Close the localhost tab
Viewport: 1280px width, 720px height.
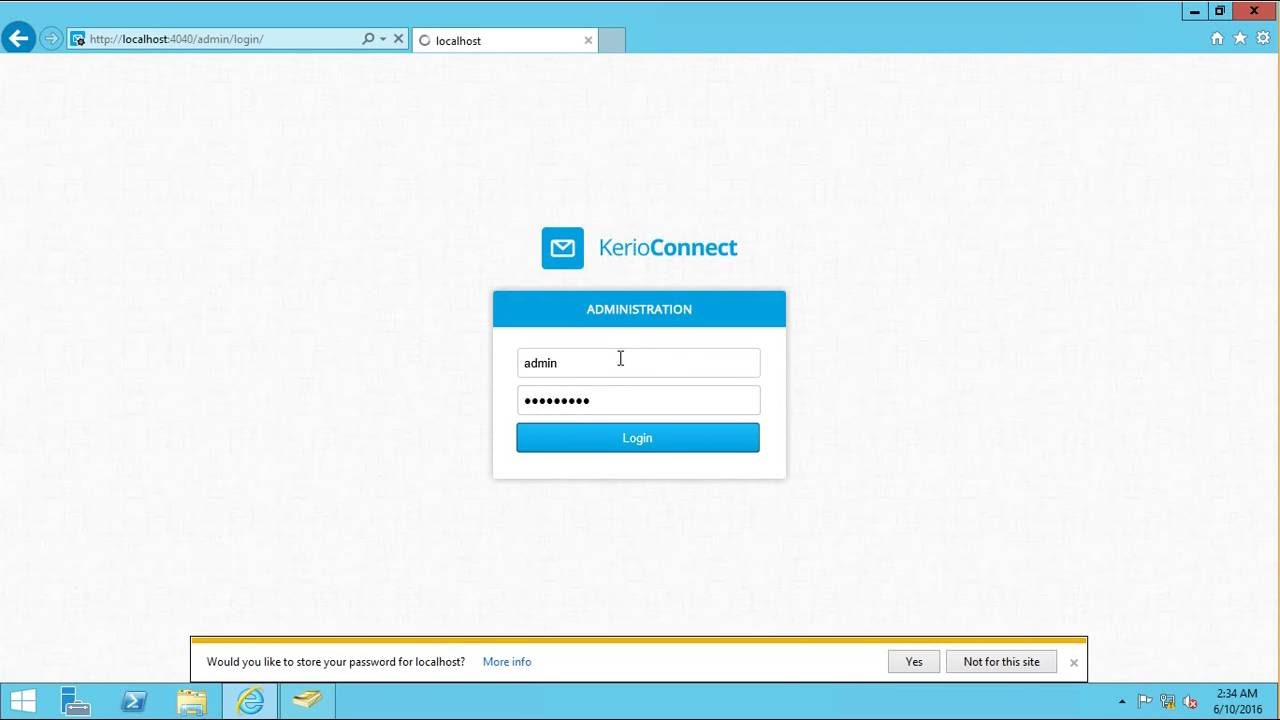(x=588, y=41)
